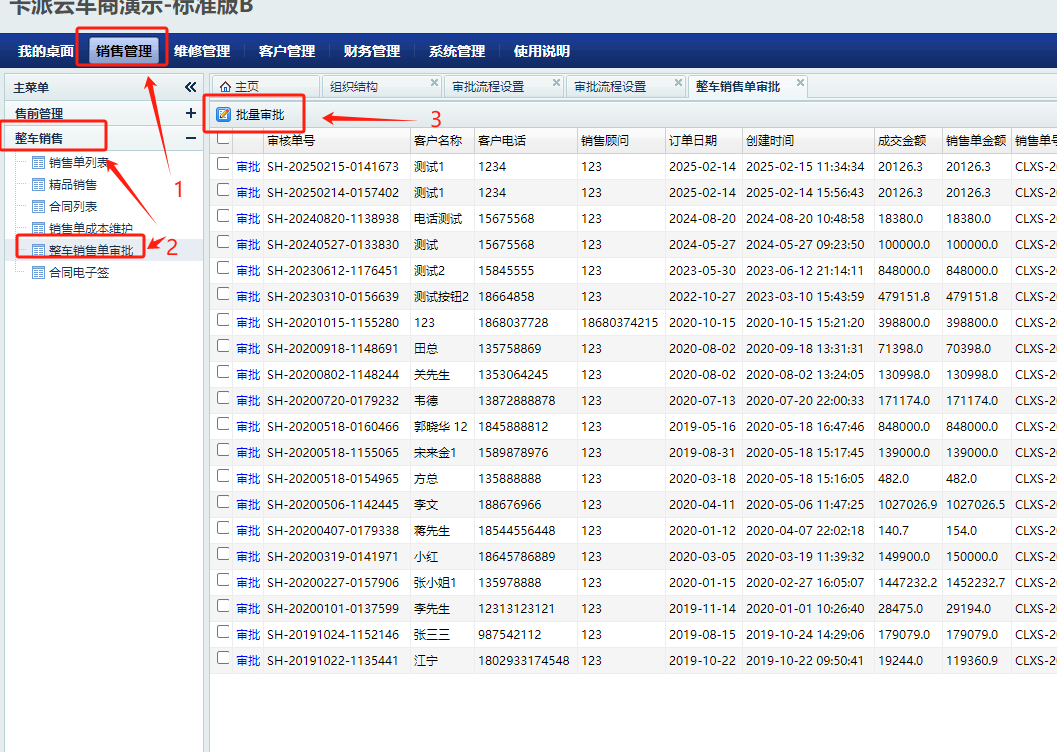
Task: Collapse the 主菜单 sidebar panel
Action: tap(190, 87)
